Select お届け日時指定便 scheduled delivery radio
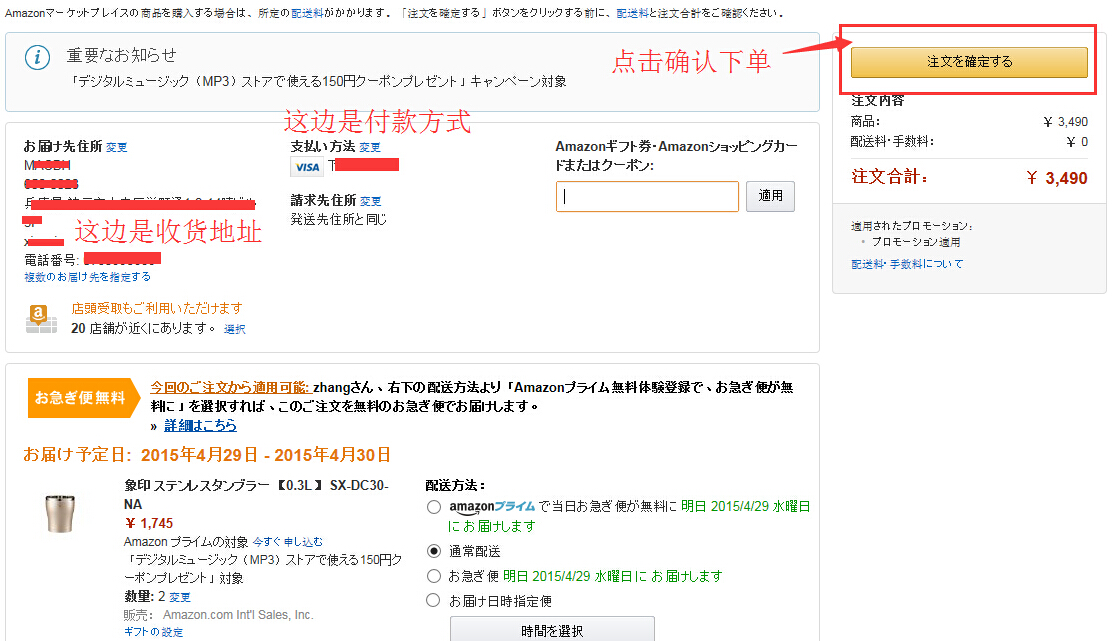The width and height of the screenshot is (1114, 641). 433,600
